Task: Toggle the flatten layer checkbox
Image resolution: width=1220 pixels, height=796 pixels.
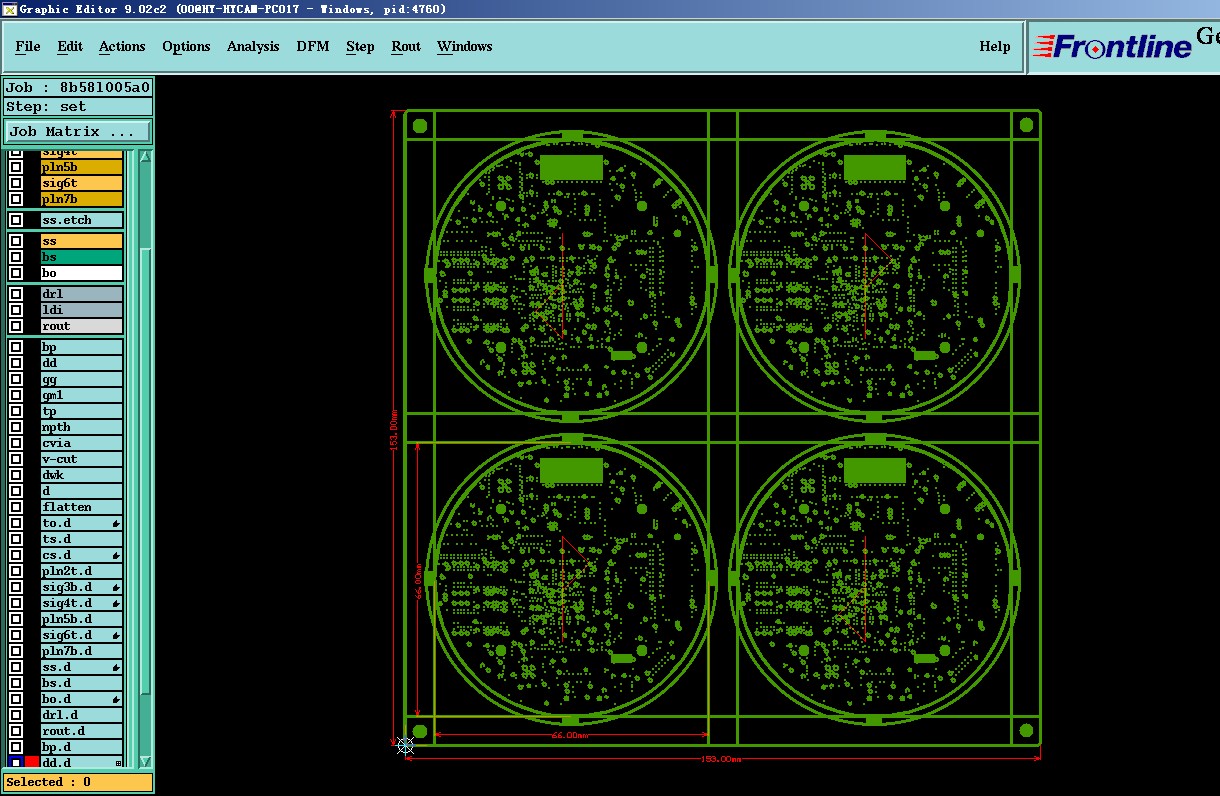Action: tap(16, 507)
